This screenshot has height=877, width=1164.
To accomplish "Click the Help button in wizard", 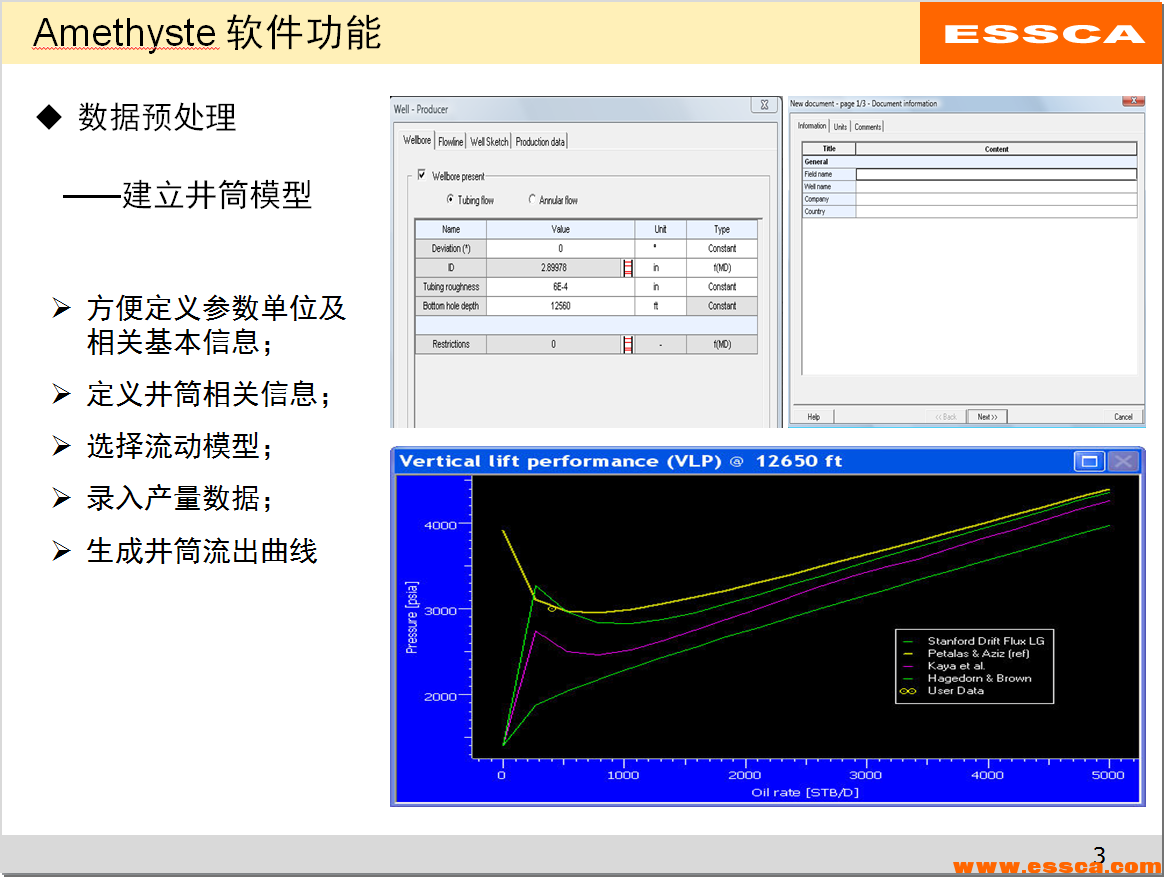I will [813, 417].
